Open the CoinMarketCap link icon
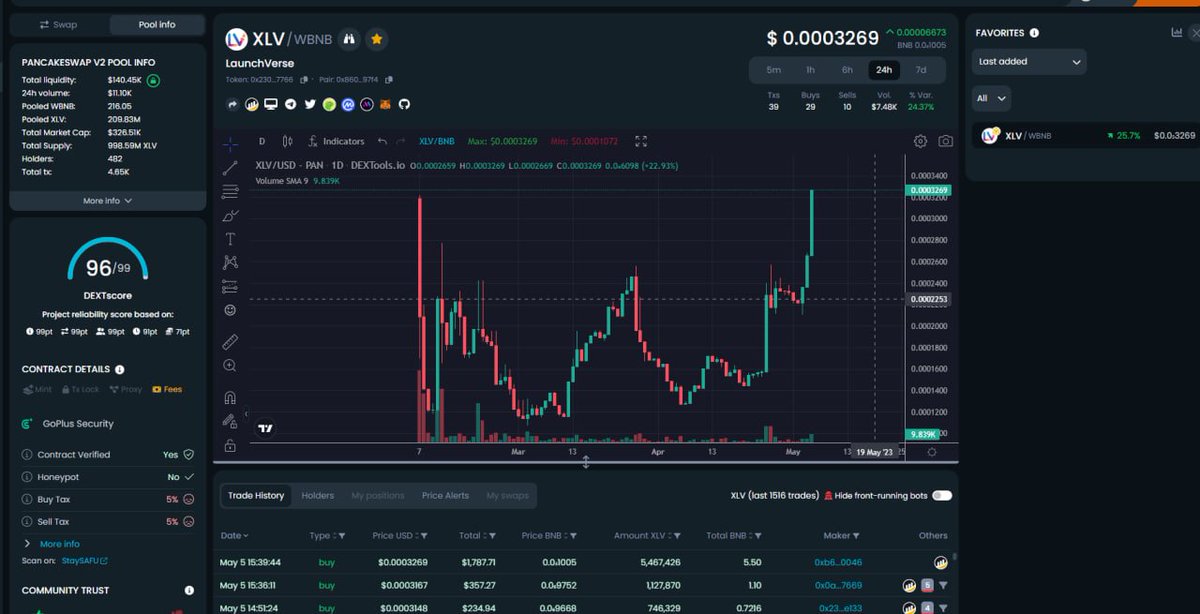This screenshot has height=614, width=1200. pos(348,104)
